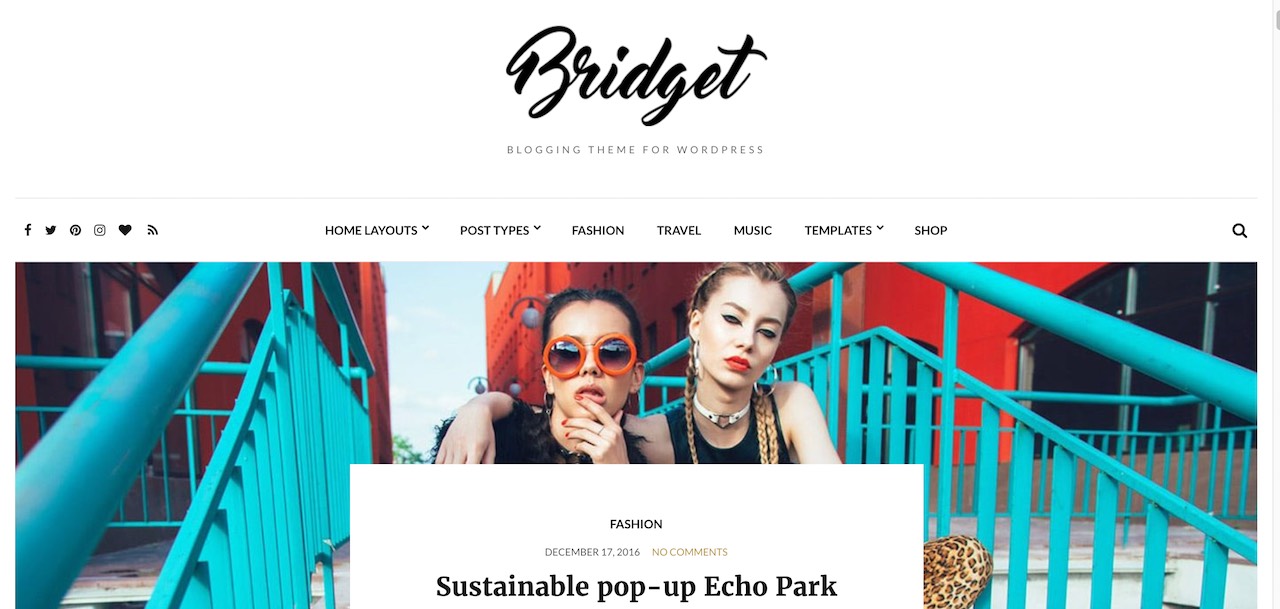
Task: Open the Facebook social icon
Action: 27,230
